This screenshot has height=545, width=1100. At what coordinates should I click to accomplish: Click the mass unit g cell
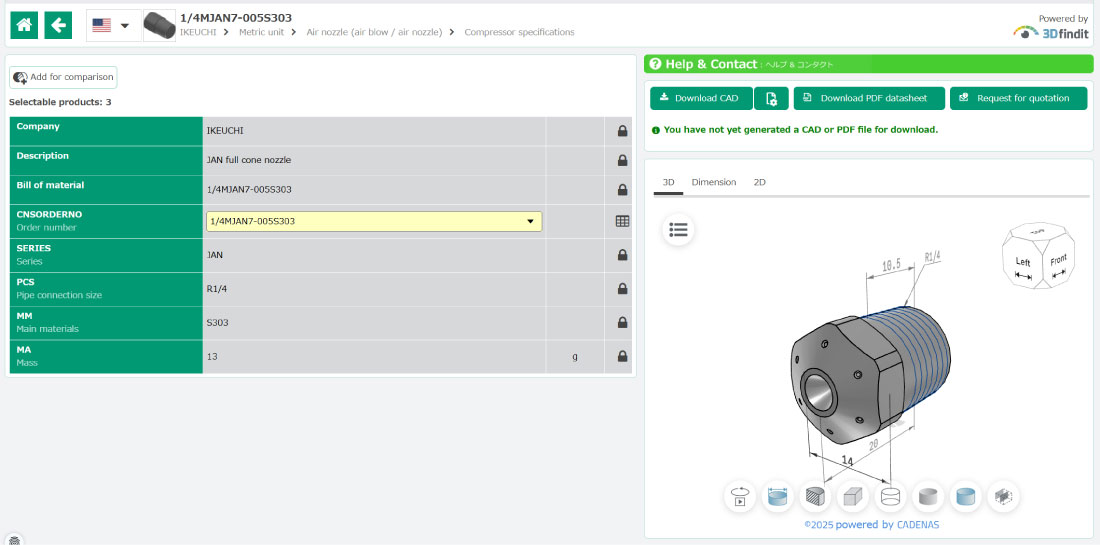click(575, 356)
